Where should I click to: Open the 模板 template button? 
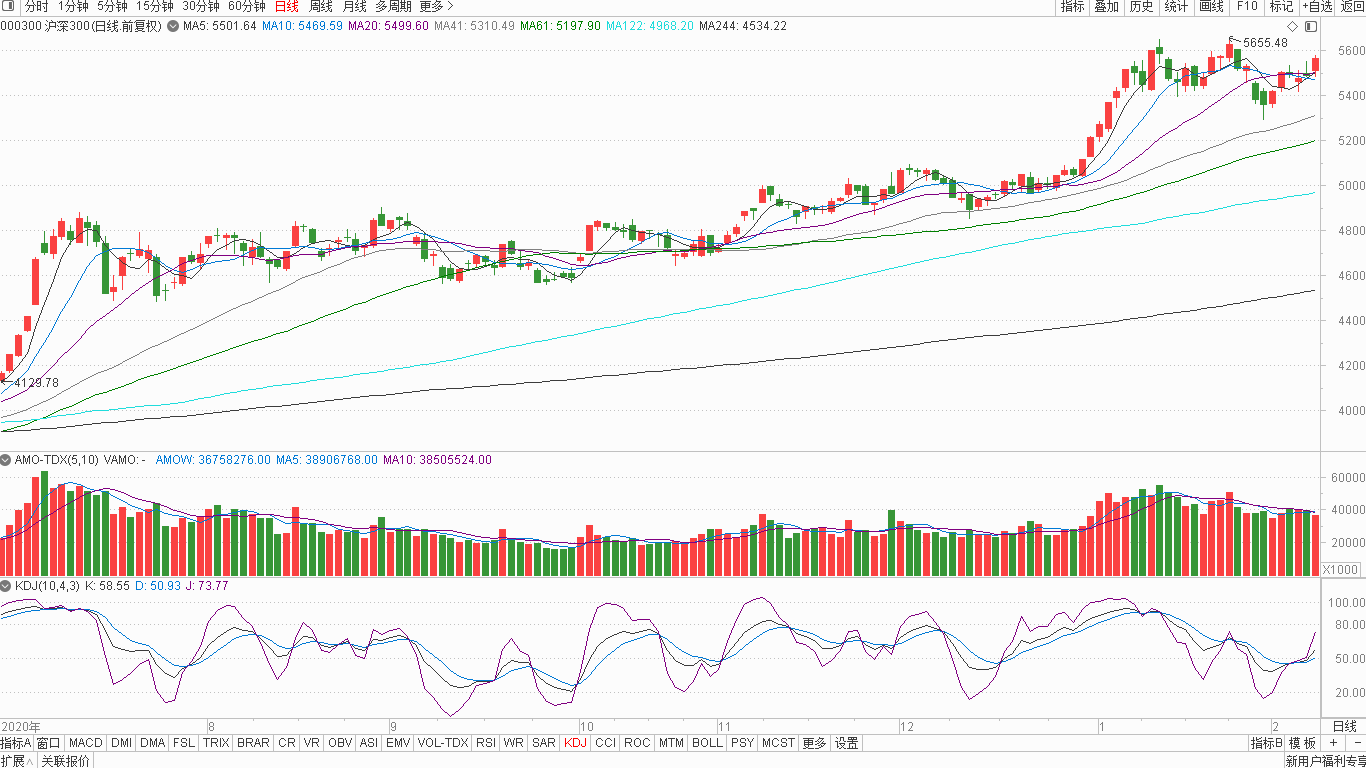(1302, 743)
